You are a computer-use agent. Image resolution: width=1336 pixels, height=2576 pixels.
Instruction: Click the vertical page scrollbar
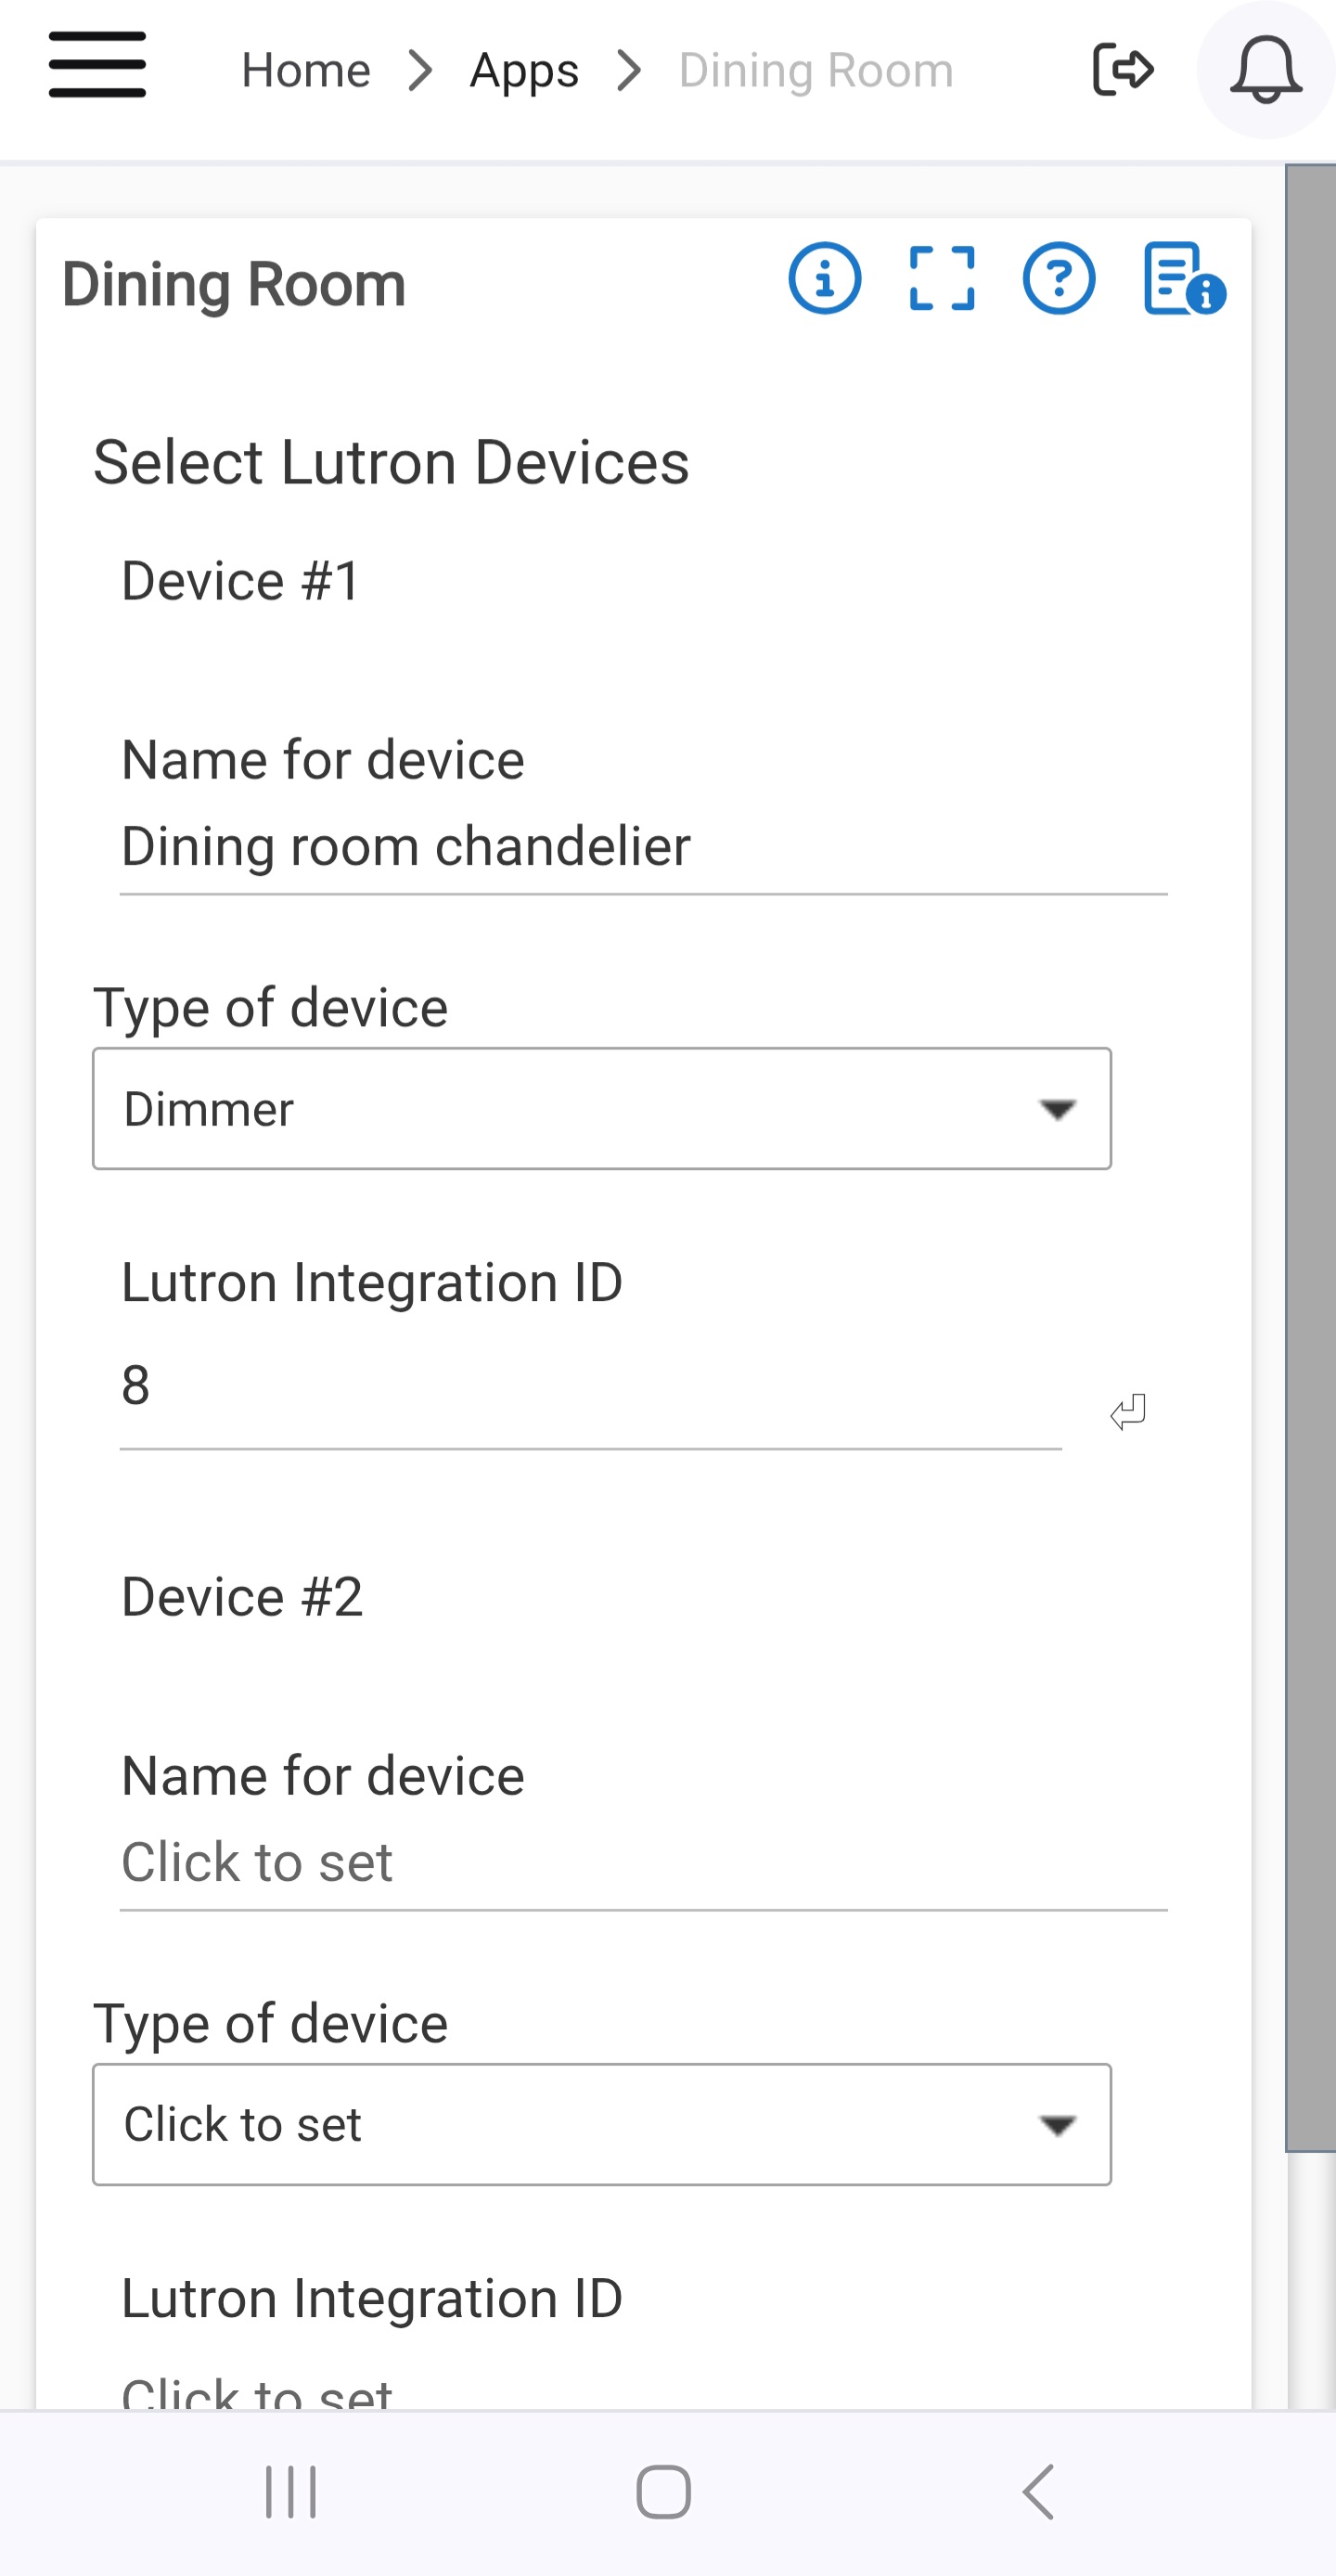coord(1310,1157)
